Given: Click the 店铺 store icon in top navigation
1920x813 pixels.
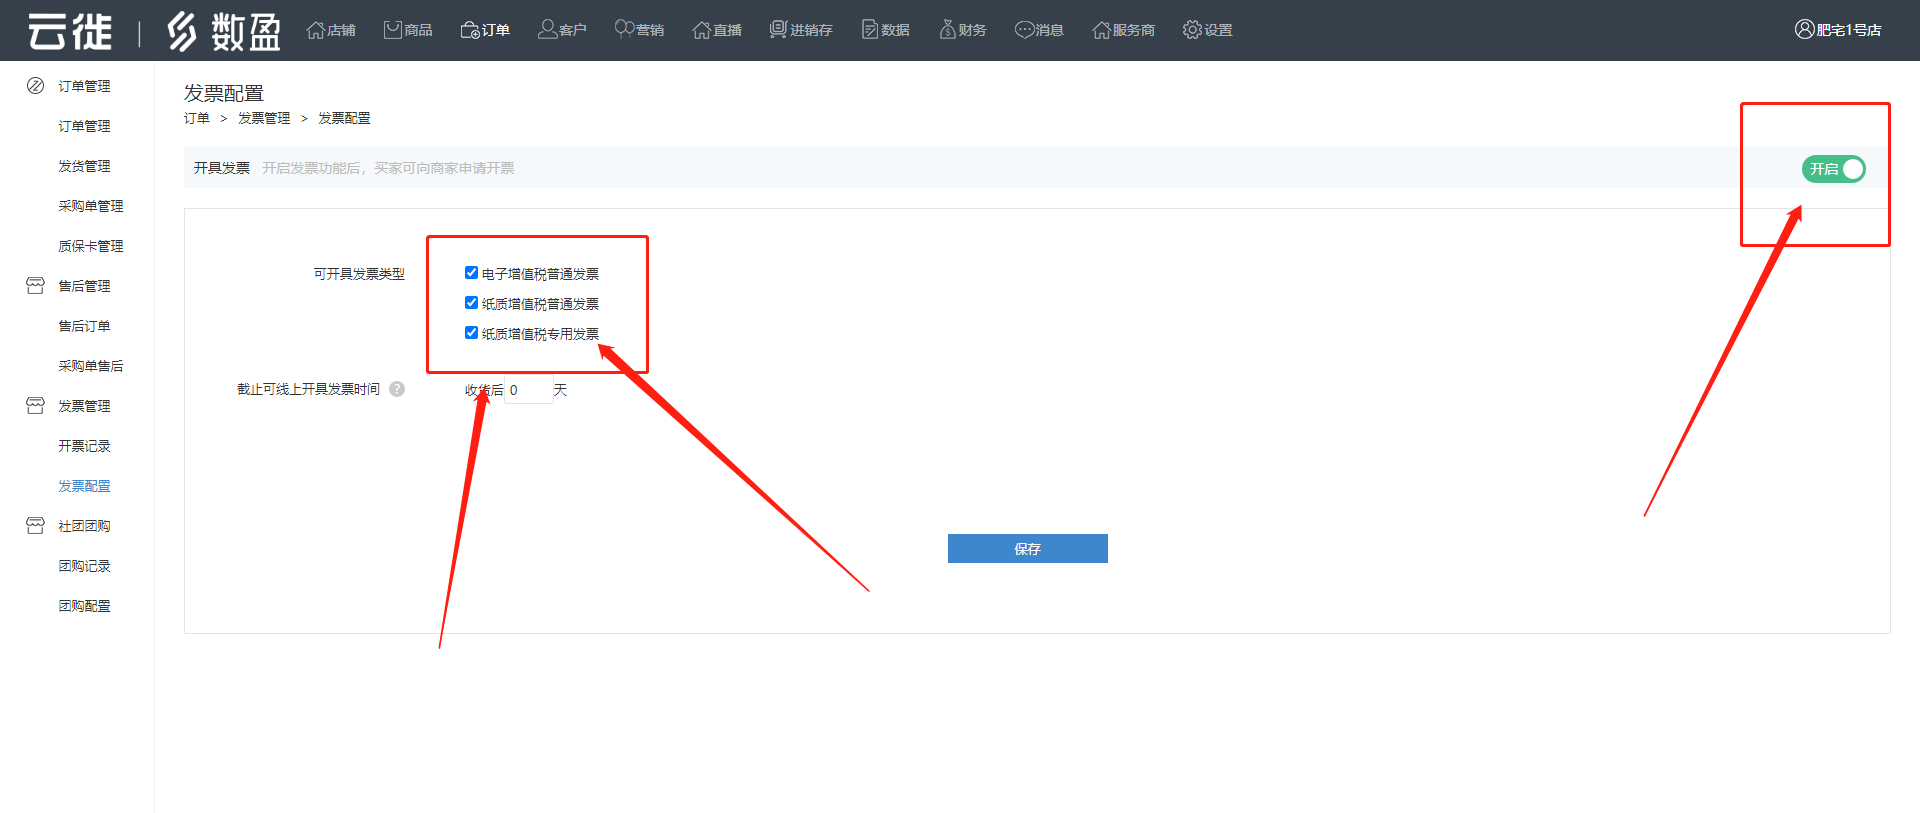Looking at the screenshot, I should click(316, 30).
